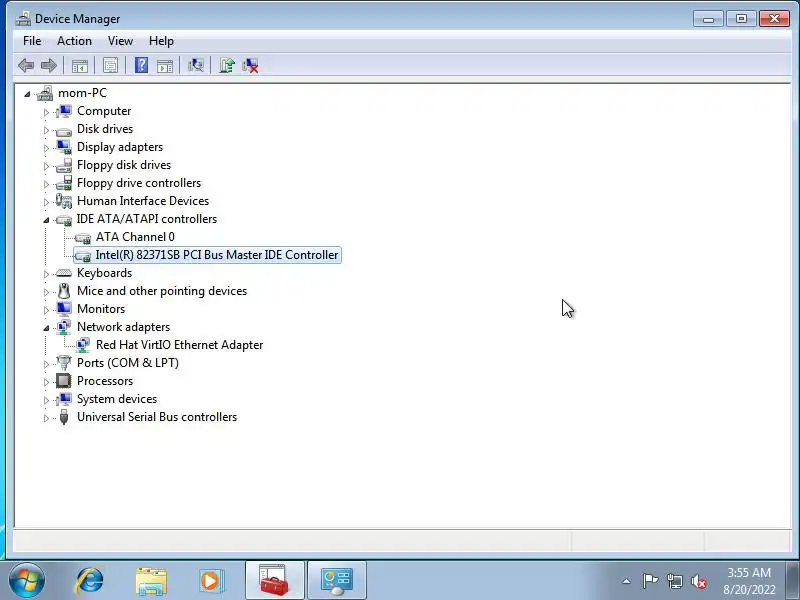Click Show/Hide Action Pane toolbar icon
Viewport: 800px width, 600px height.
click(x=165, y=65)
